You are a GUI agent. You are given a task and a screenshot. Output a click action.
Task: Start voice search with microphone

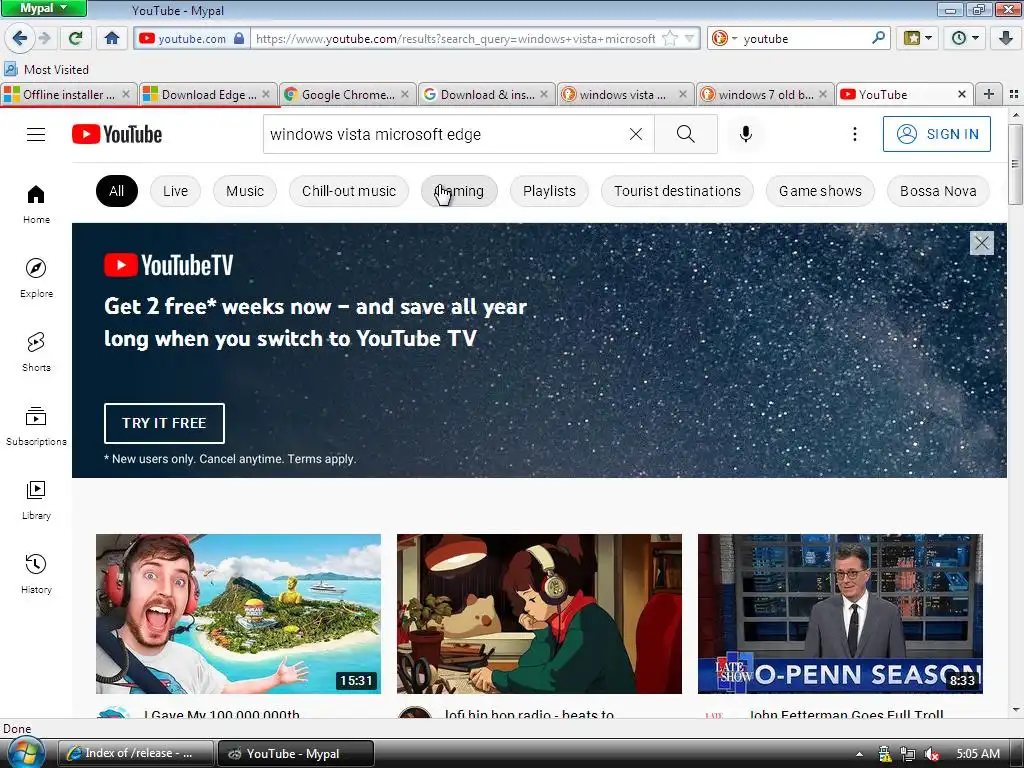[x=746, y=135]
